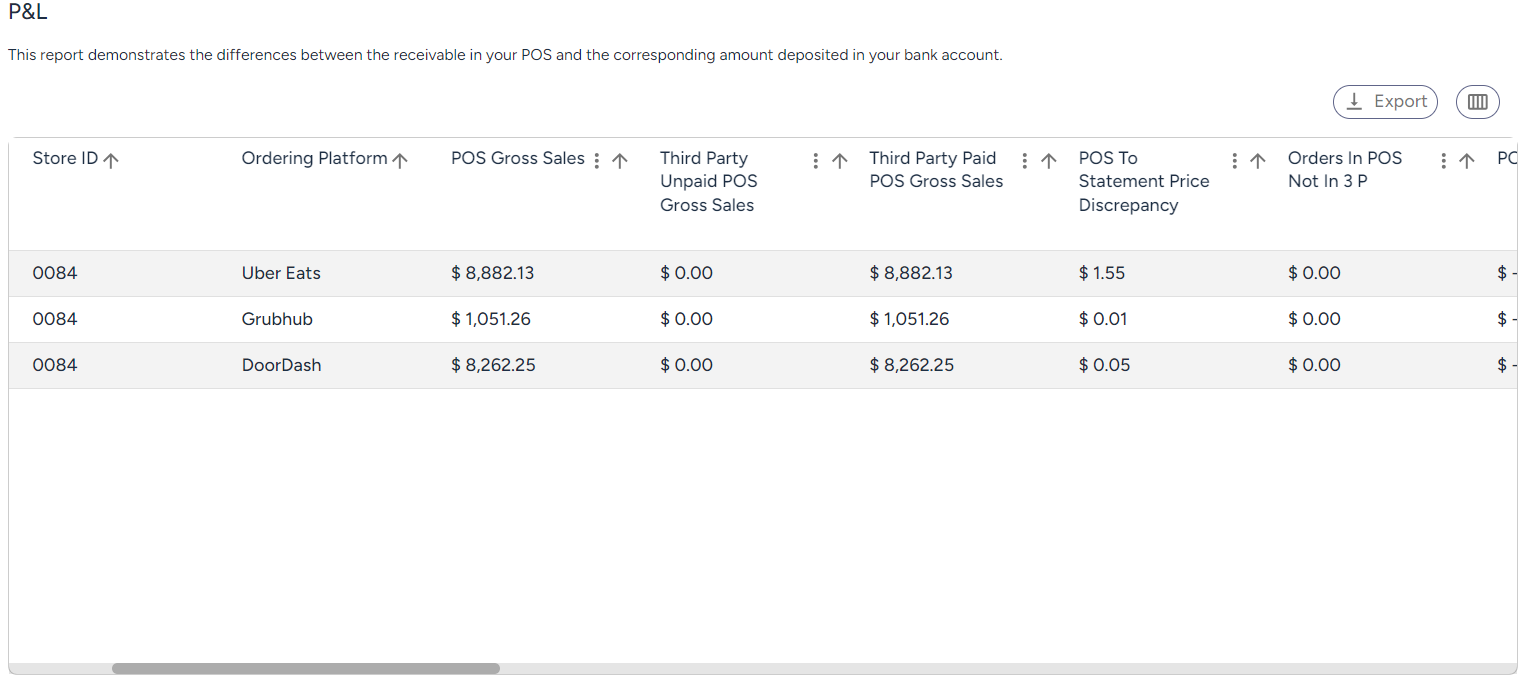This screenshot has height=694, width=1525.
Task: Click Uber Eats POS Gross Sales $8,882.13 cell
Action: coord(493,273)
